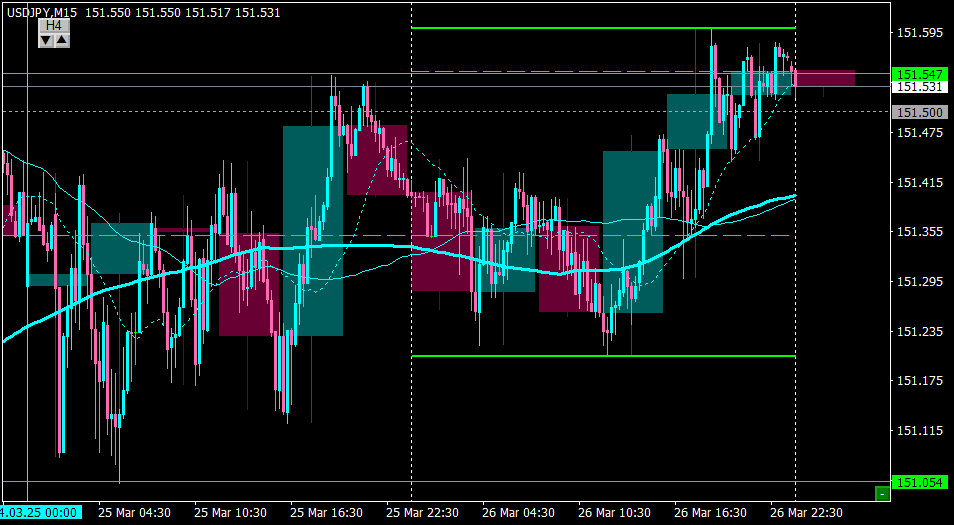
Task: Click the 26 Mar 04:30 time label
Action: (518, 513)
